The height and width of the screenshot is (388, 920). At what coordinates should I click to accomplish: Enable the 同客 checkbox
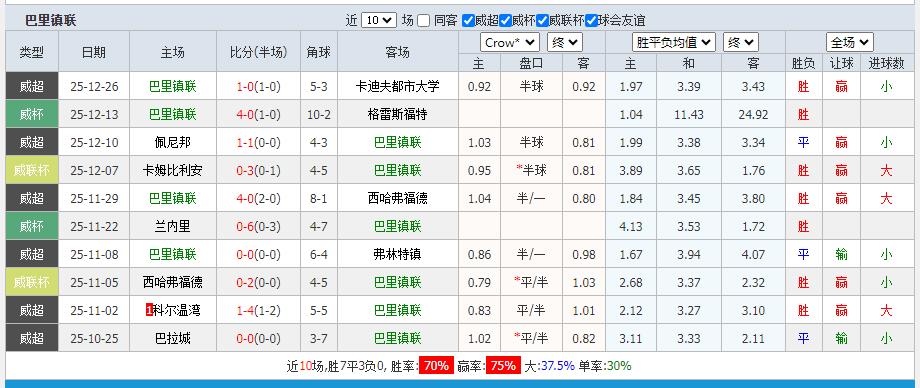coord(424,21)
